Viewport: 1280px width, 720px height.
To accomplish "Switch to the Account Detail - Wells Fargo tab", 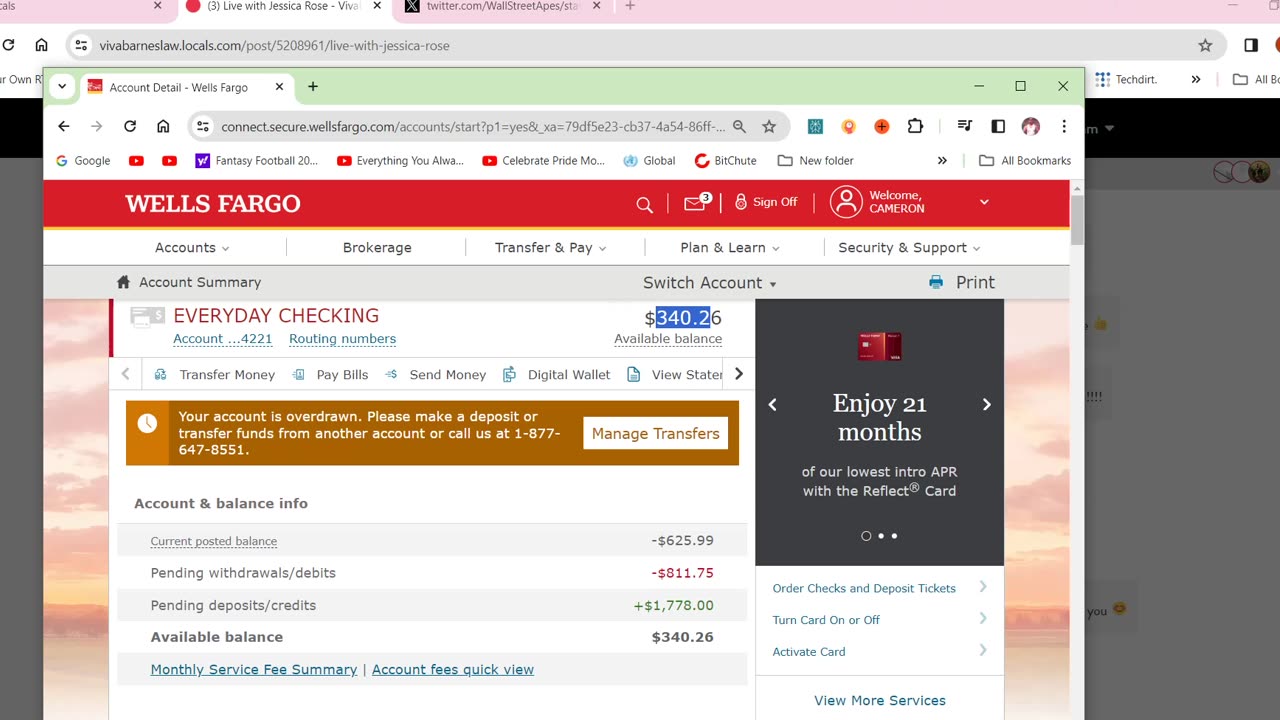I will coord(185,87).
